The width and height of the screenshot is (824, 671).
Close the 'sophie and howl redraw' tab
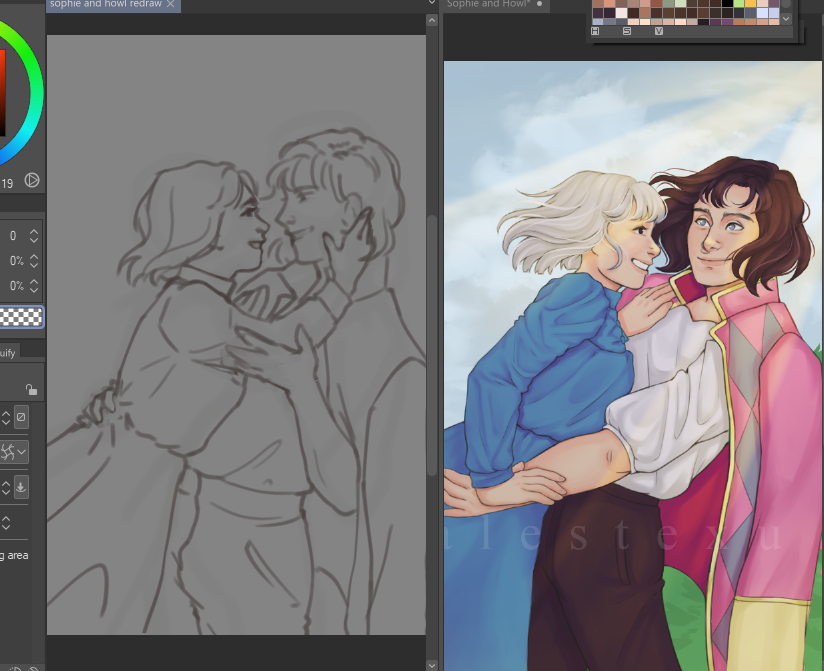tap(170, 4)
